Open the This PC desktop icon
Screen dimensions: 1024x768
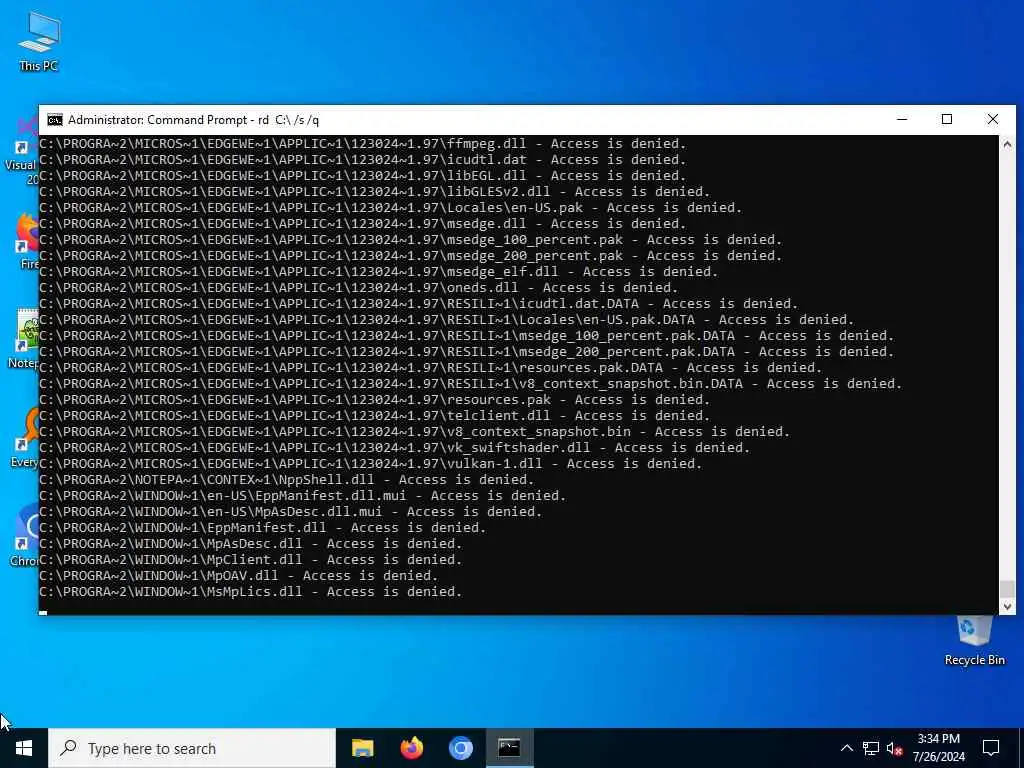[39, 41]
